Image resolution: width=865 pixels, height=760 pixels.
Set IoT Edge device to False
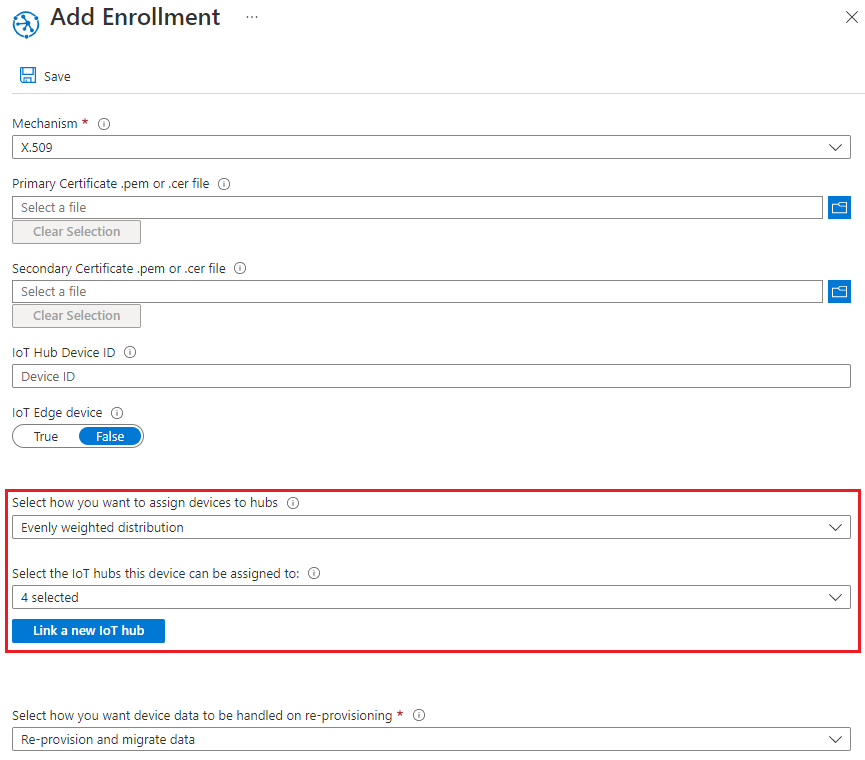[x=110, y=436]
